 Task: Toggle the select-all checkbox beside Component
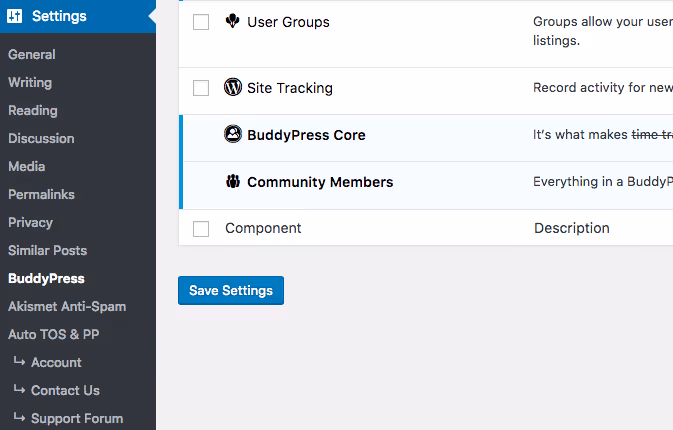click(x=201, y=229)
